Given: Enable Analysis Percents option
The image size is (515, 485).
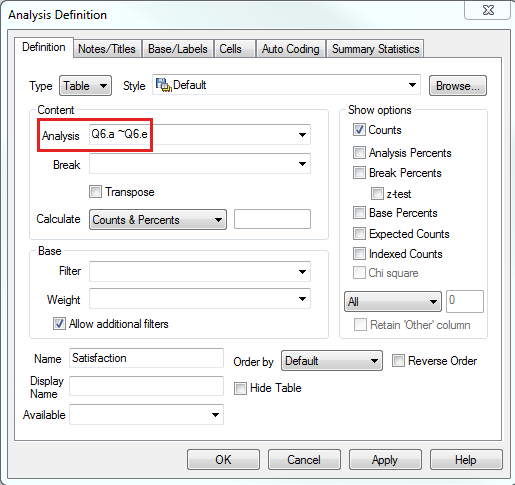Looking at the screenshot, I should pyautogui.click(x=359, y=153).
